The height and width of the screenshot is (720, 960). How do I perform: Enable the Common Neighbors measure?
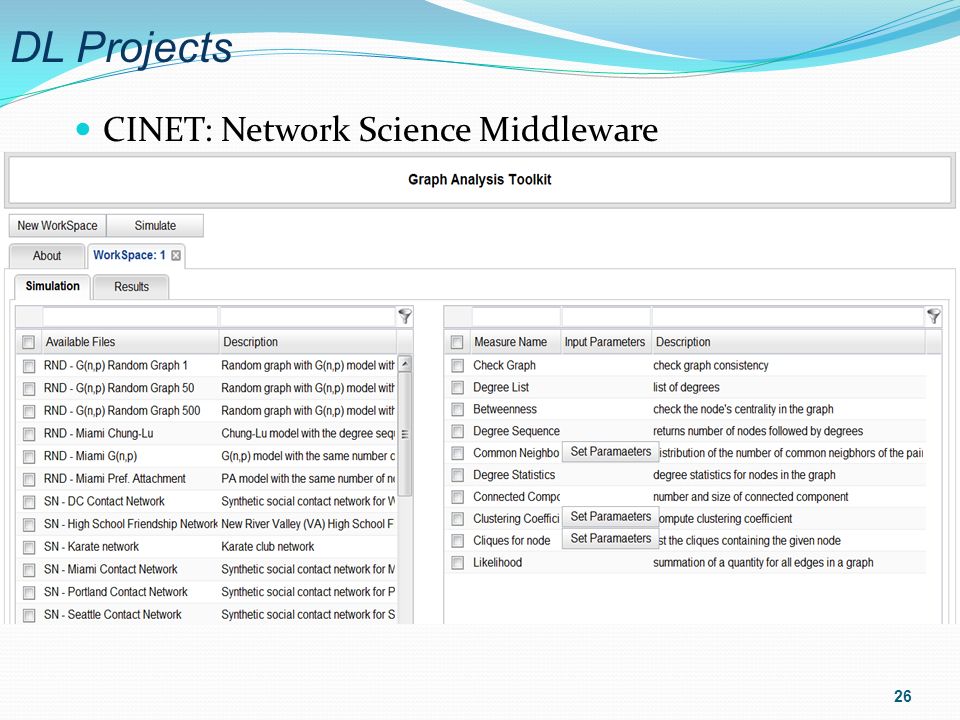tap(457, 453)
